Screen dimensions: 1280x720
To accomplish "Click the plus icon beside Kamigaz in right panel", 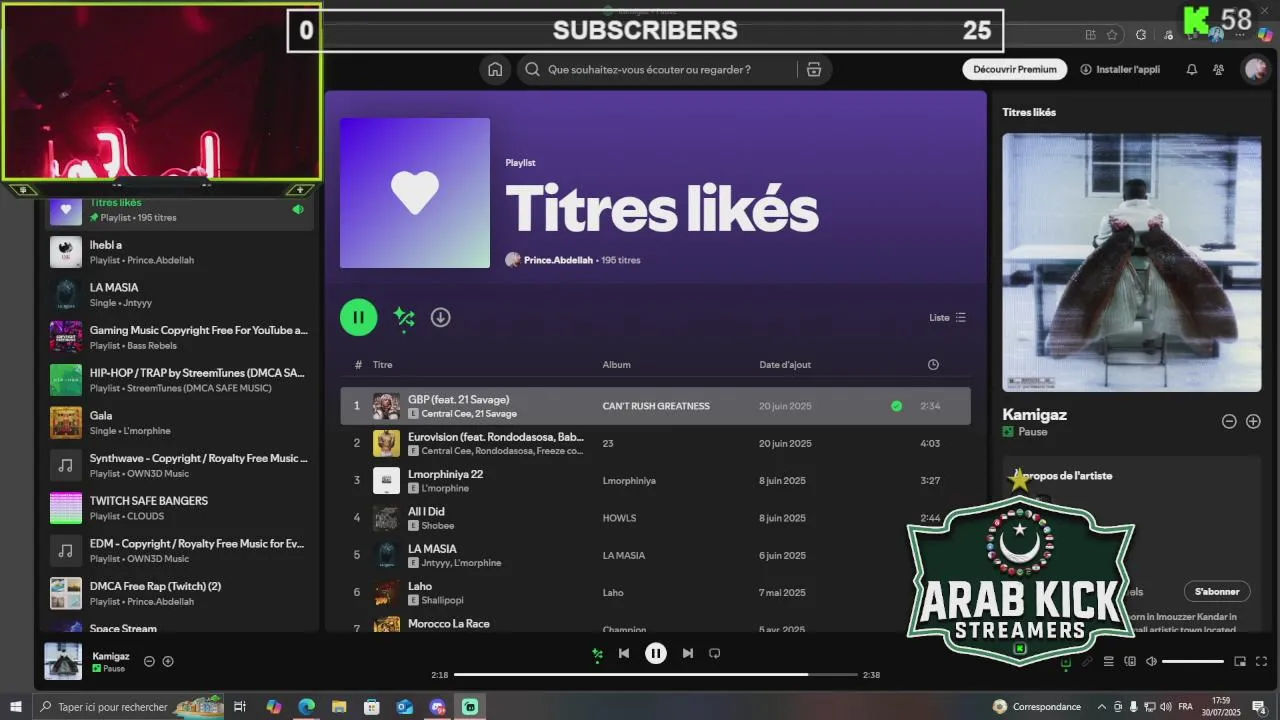I will tap(1253, 421).
